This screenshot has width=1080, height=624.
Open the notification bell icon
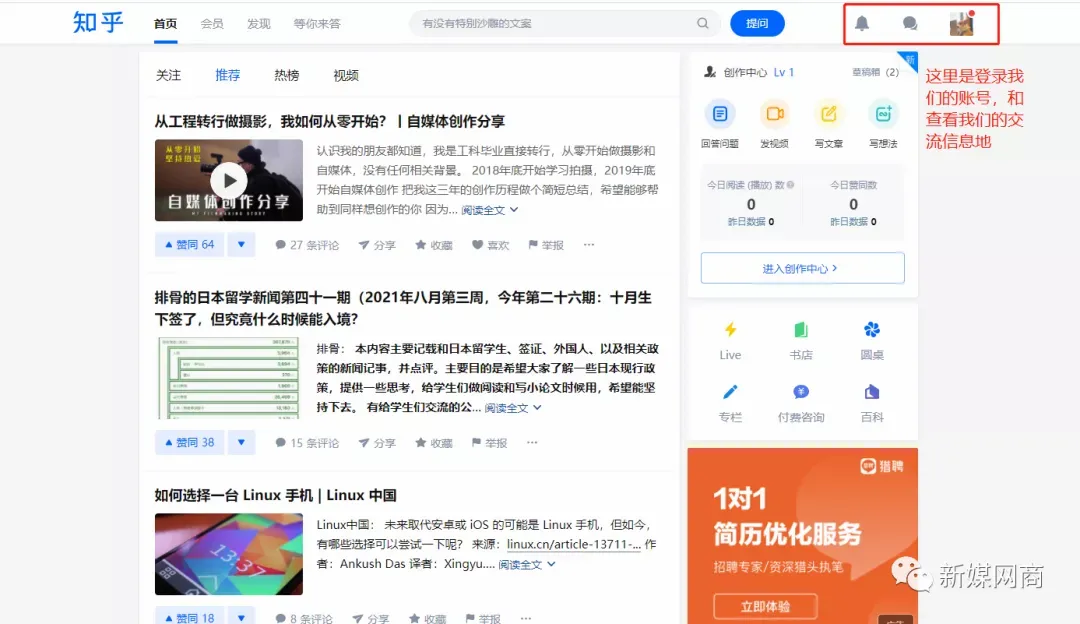coord(862,22)
